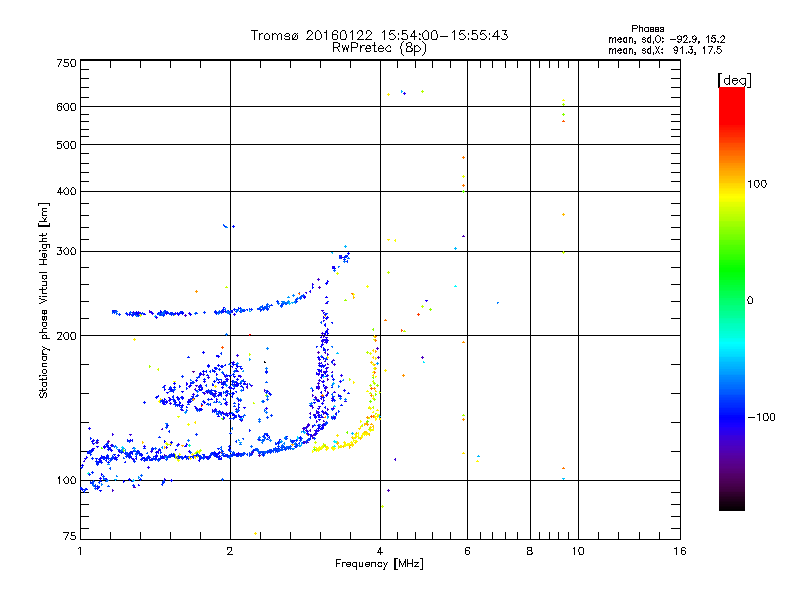Click the blue colorbar region near -100
800x600 pixels.
pos(732,417)
